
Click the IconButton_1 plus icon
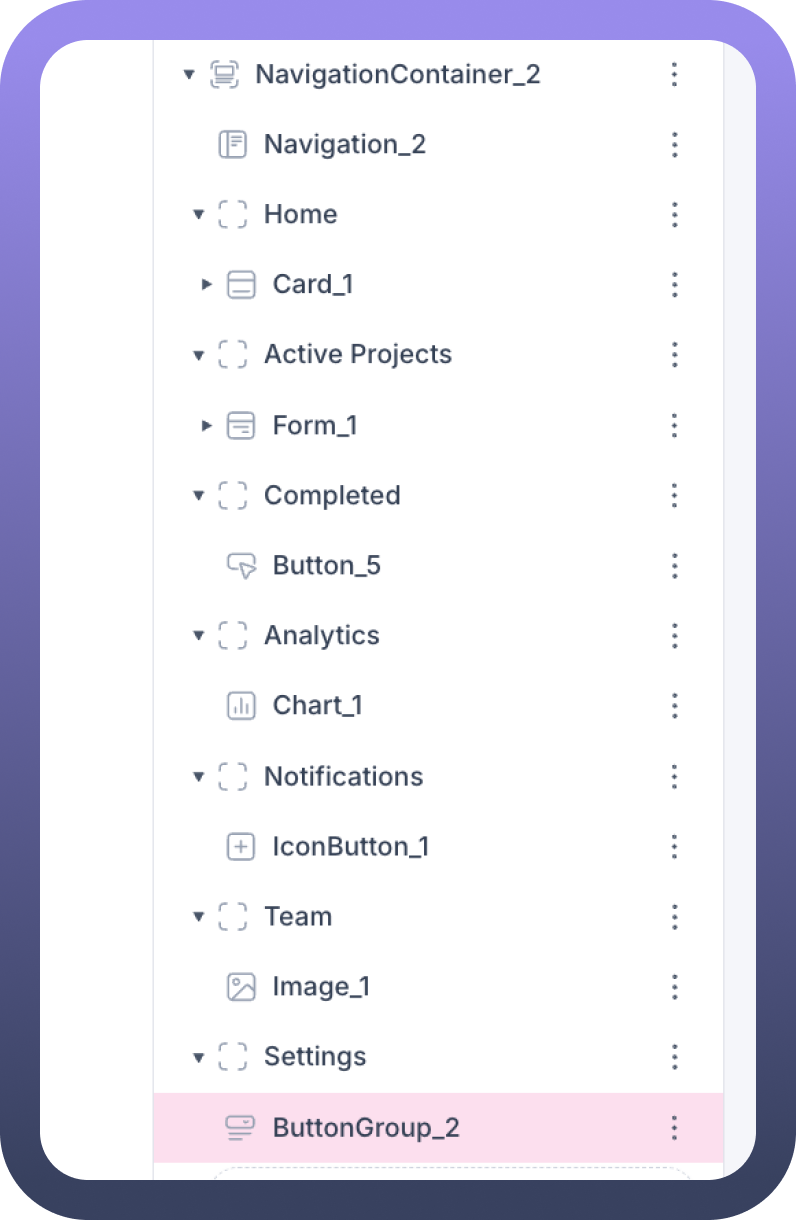pos(241,847)
